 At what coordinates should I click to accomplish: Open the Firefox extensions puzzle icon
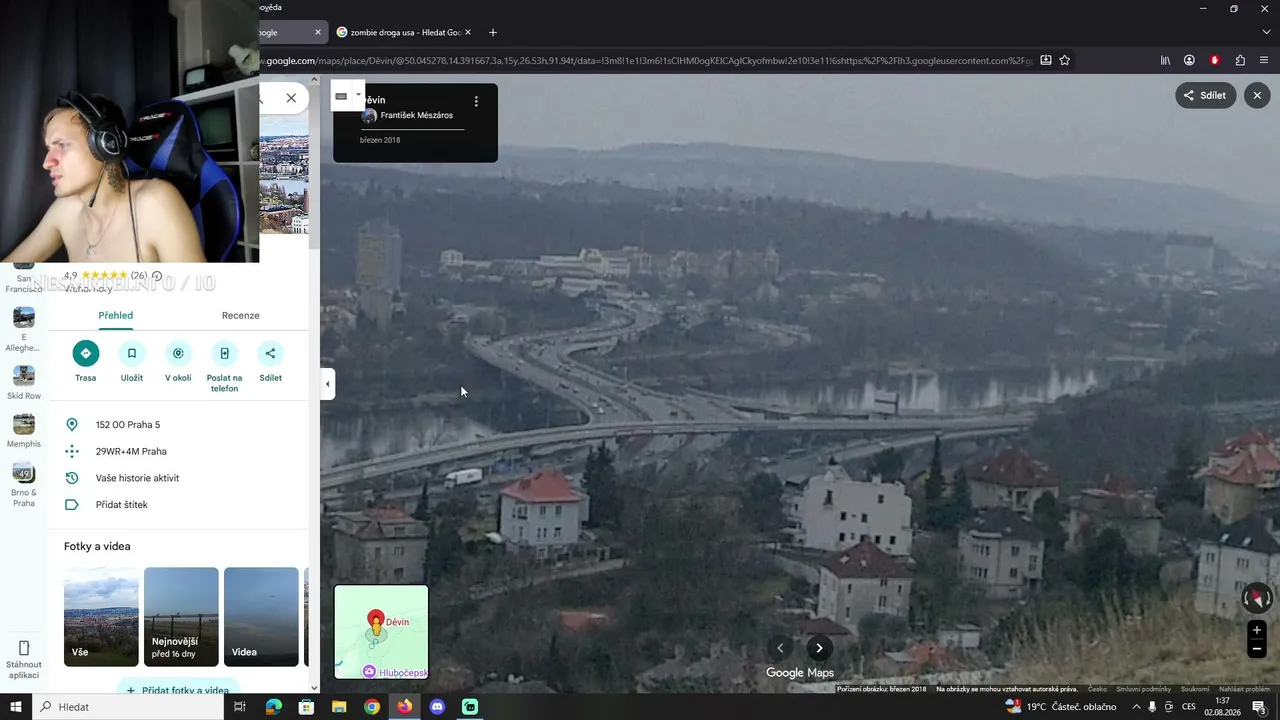coord(1240,60)
